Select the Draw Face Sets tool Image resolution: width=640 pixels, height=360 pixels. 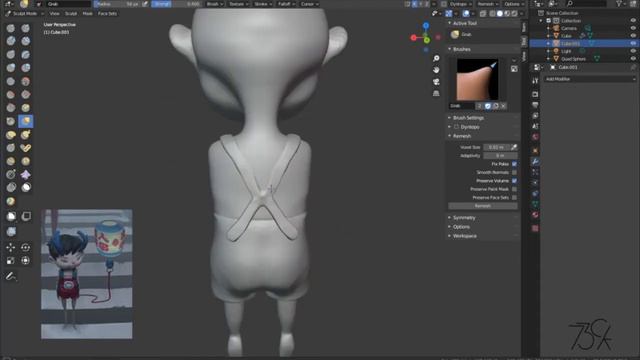coord(11,201)
